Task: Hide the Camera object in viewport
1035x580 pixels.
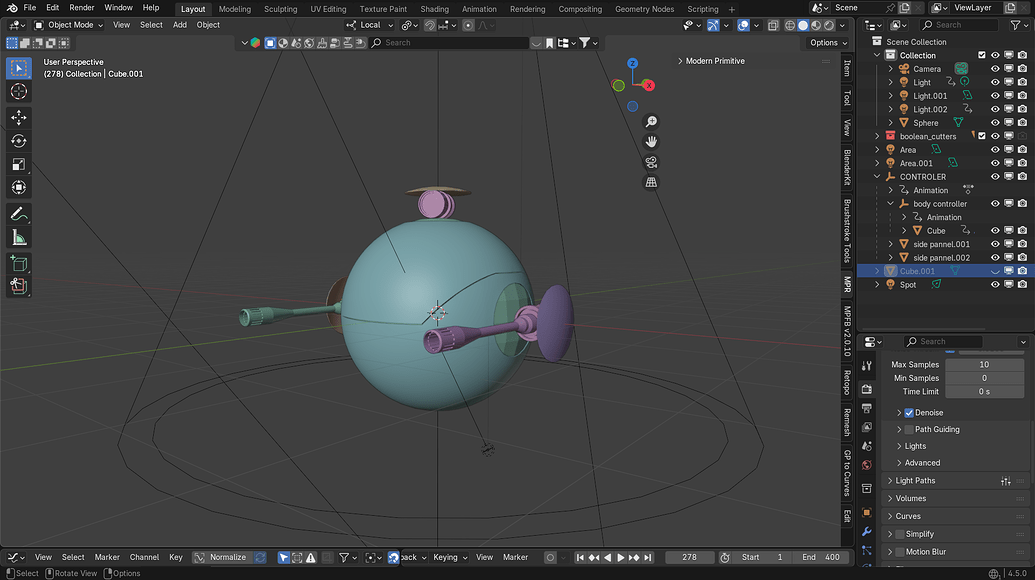Action: (995, 69)
